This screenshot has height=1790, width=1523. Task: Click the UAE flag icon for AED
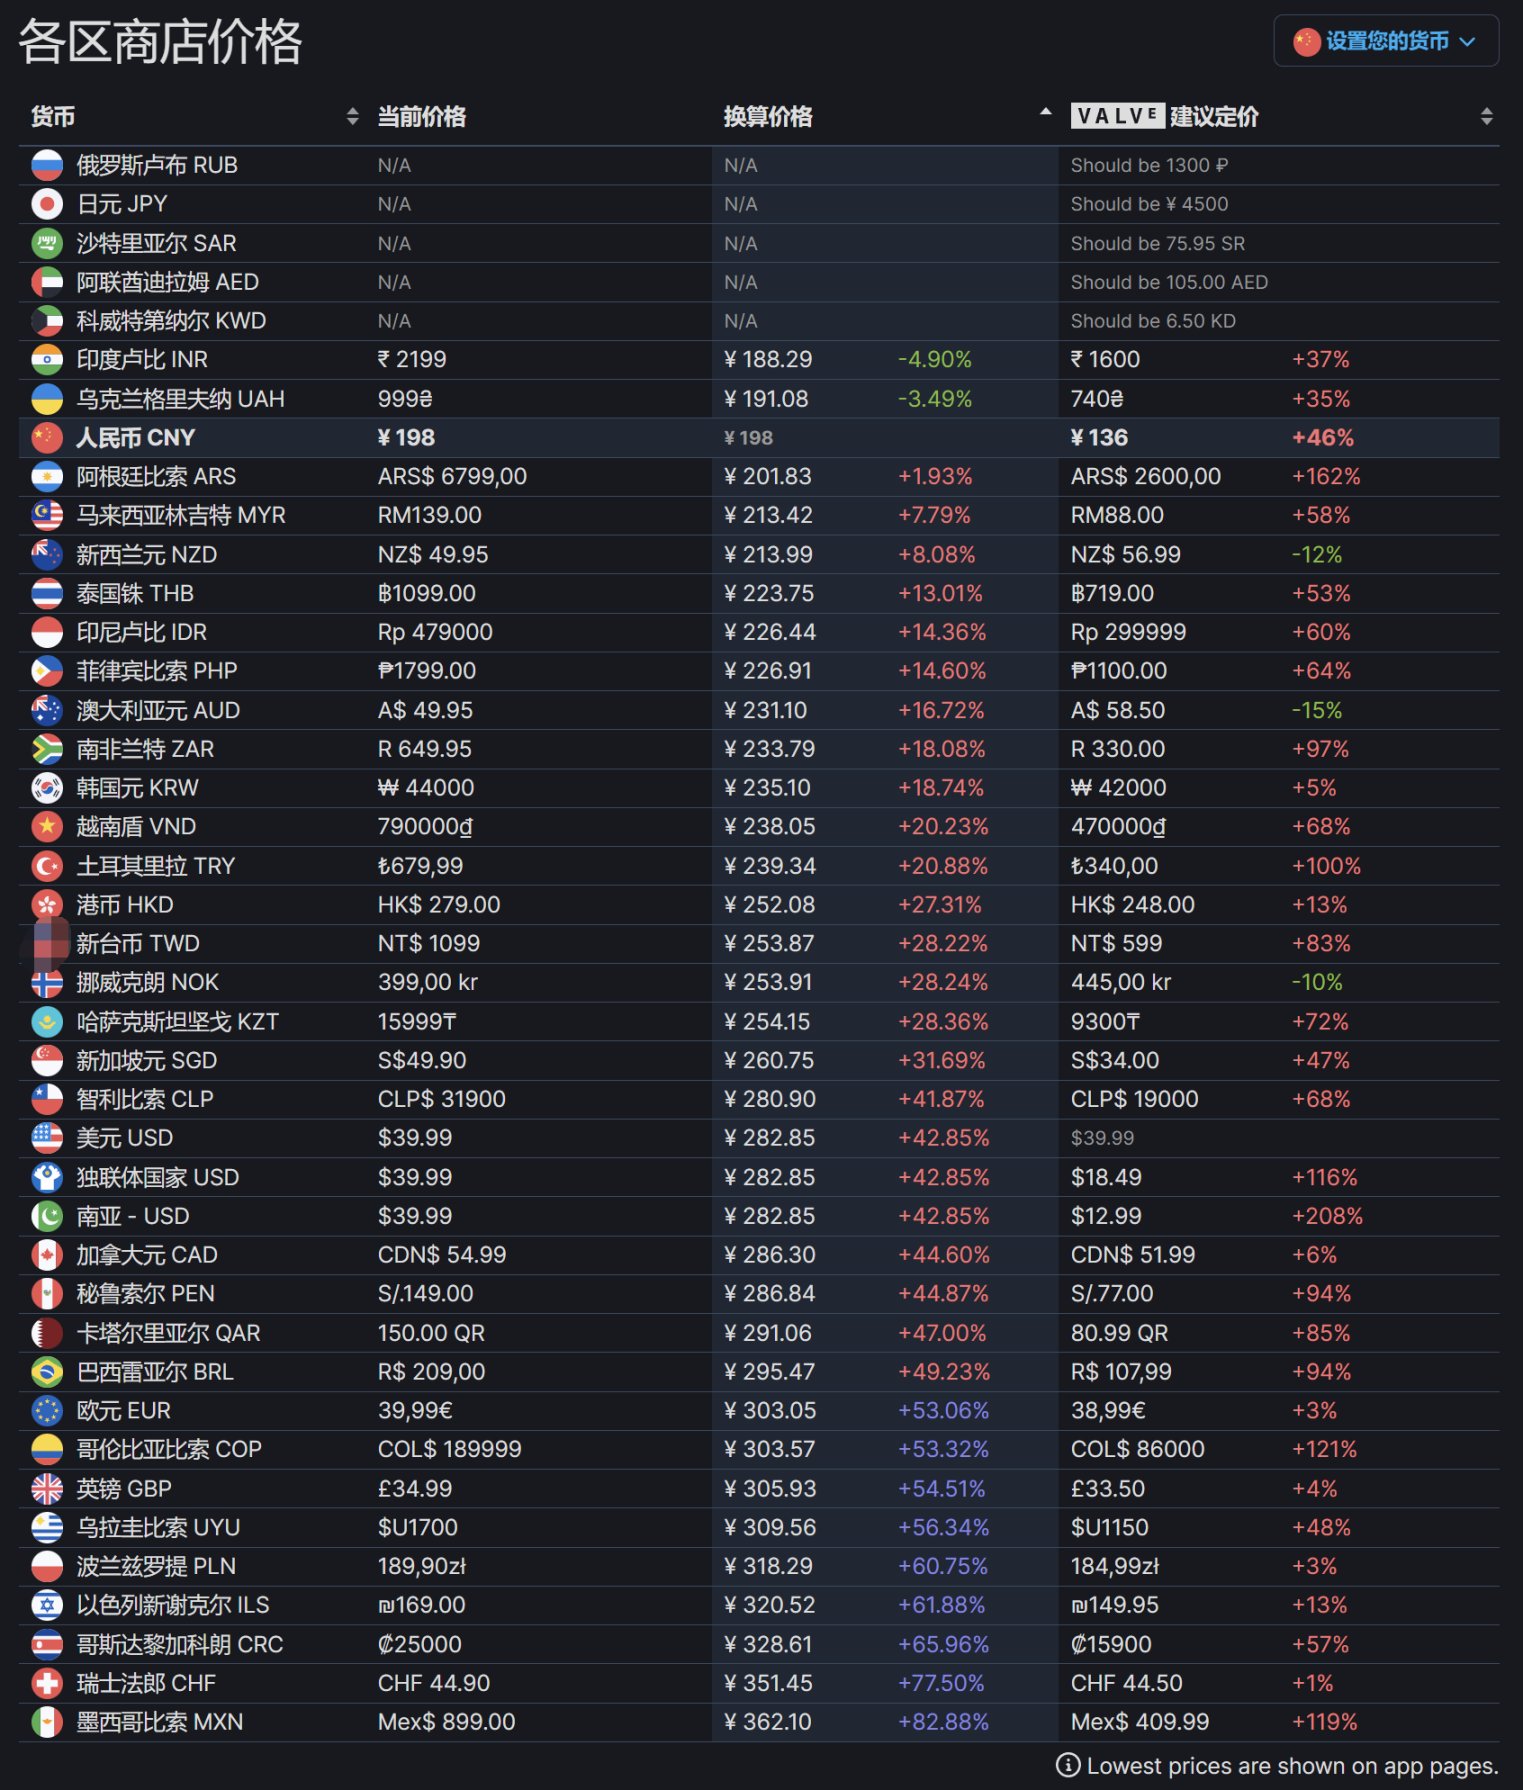point(47,282)
